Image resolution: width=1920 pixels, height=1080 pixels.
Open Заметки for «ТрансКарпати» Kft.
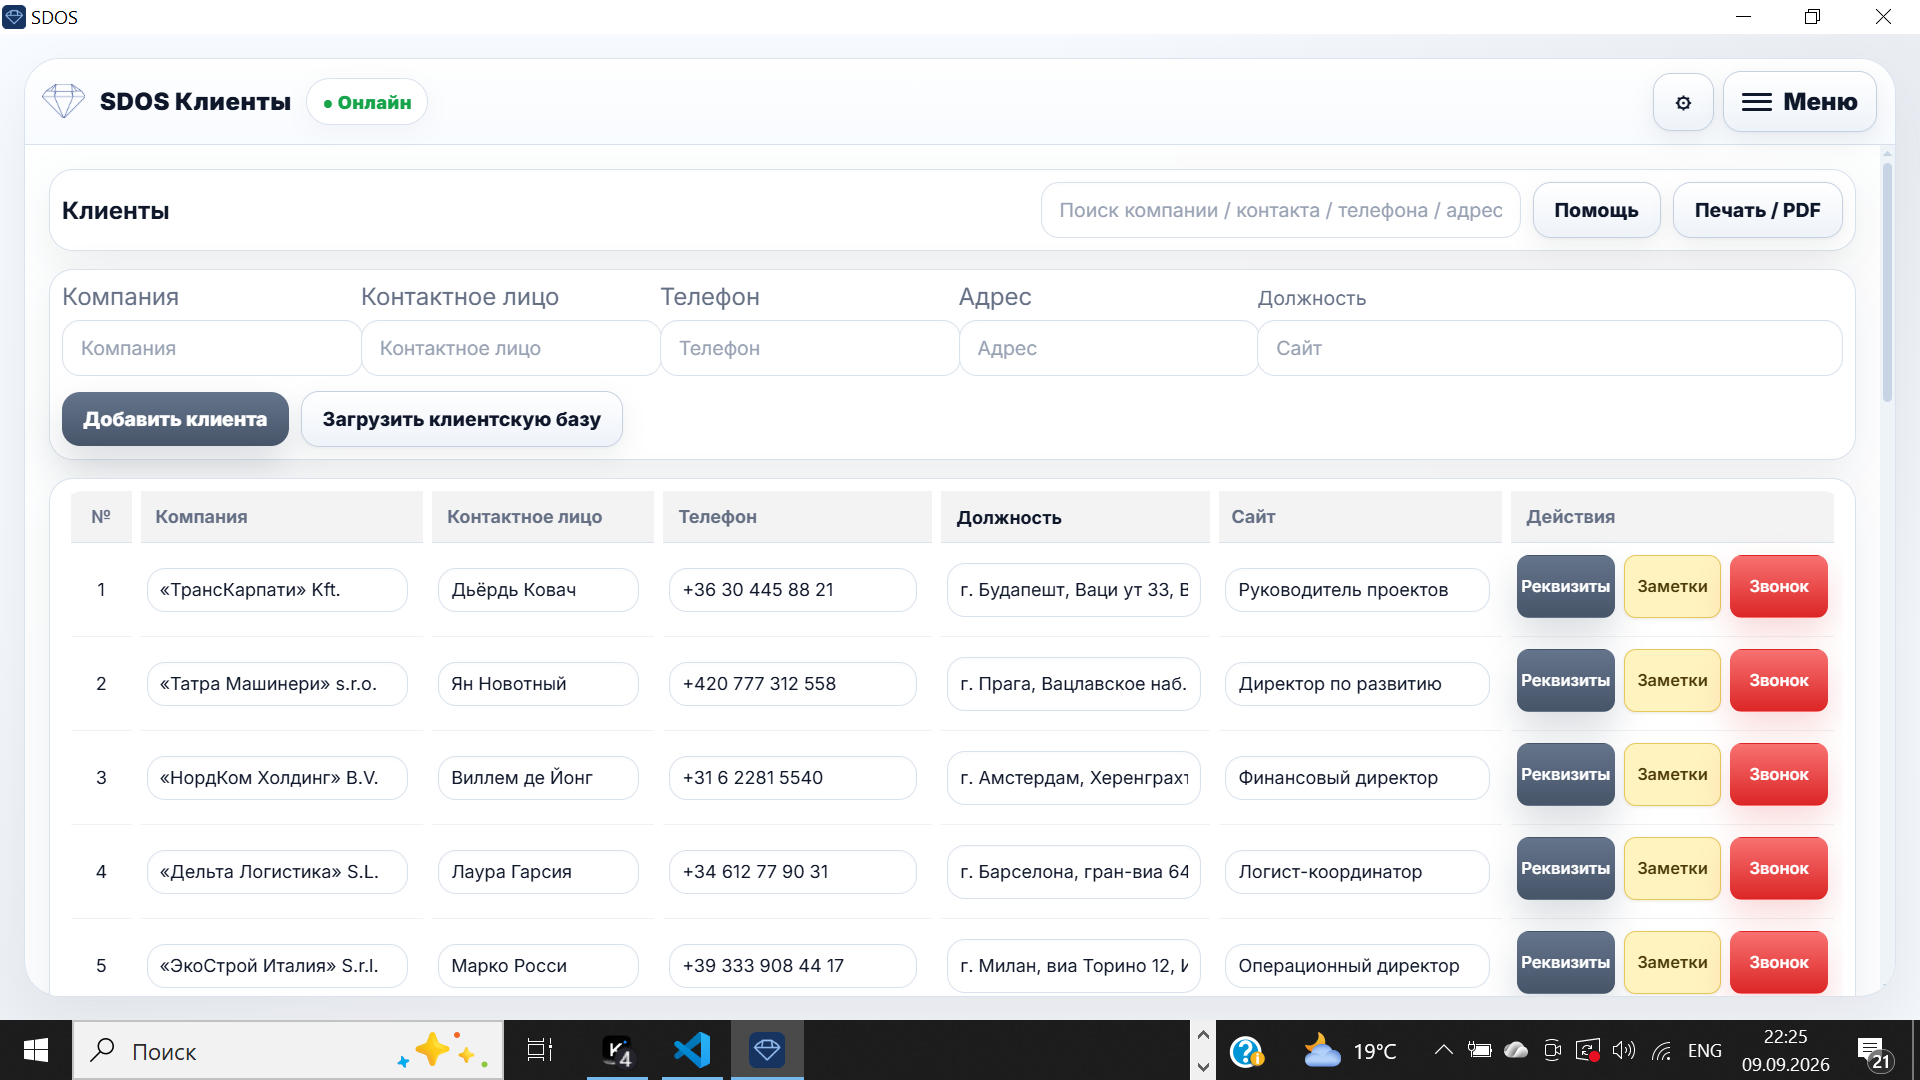1672,586
